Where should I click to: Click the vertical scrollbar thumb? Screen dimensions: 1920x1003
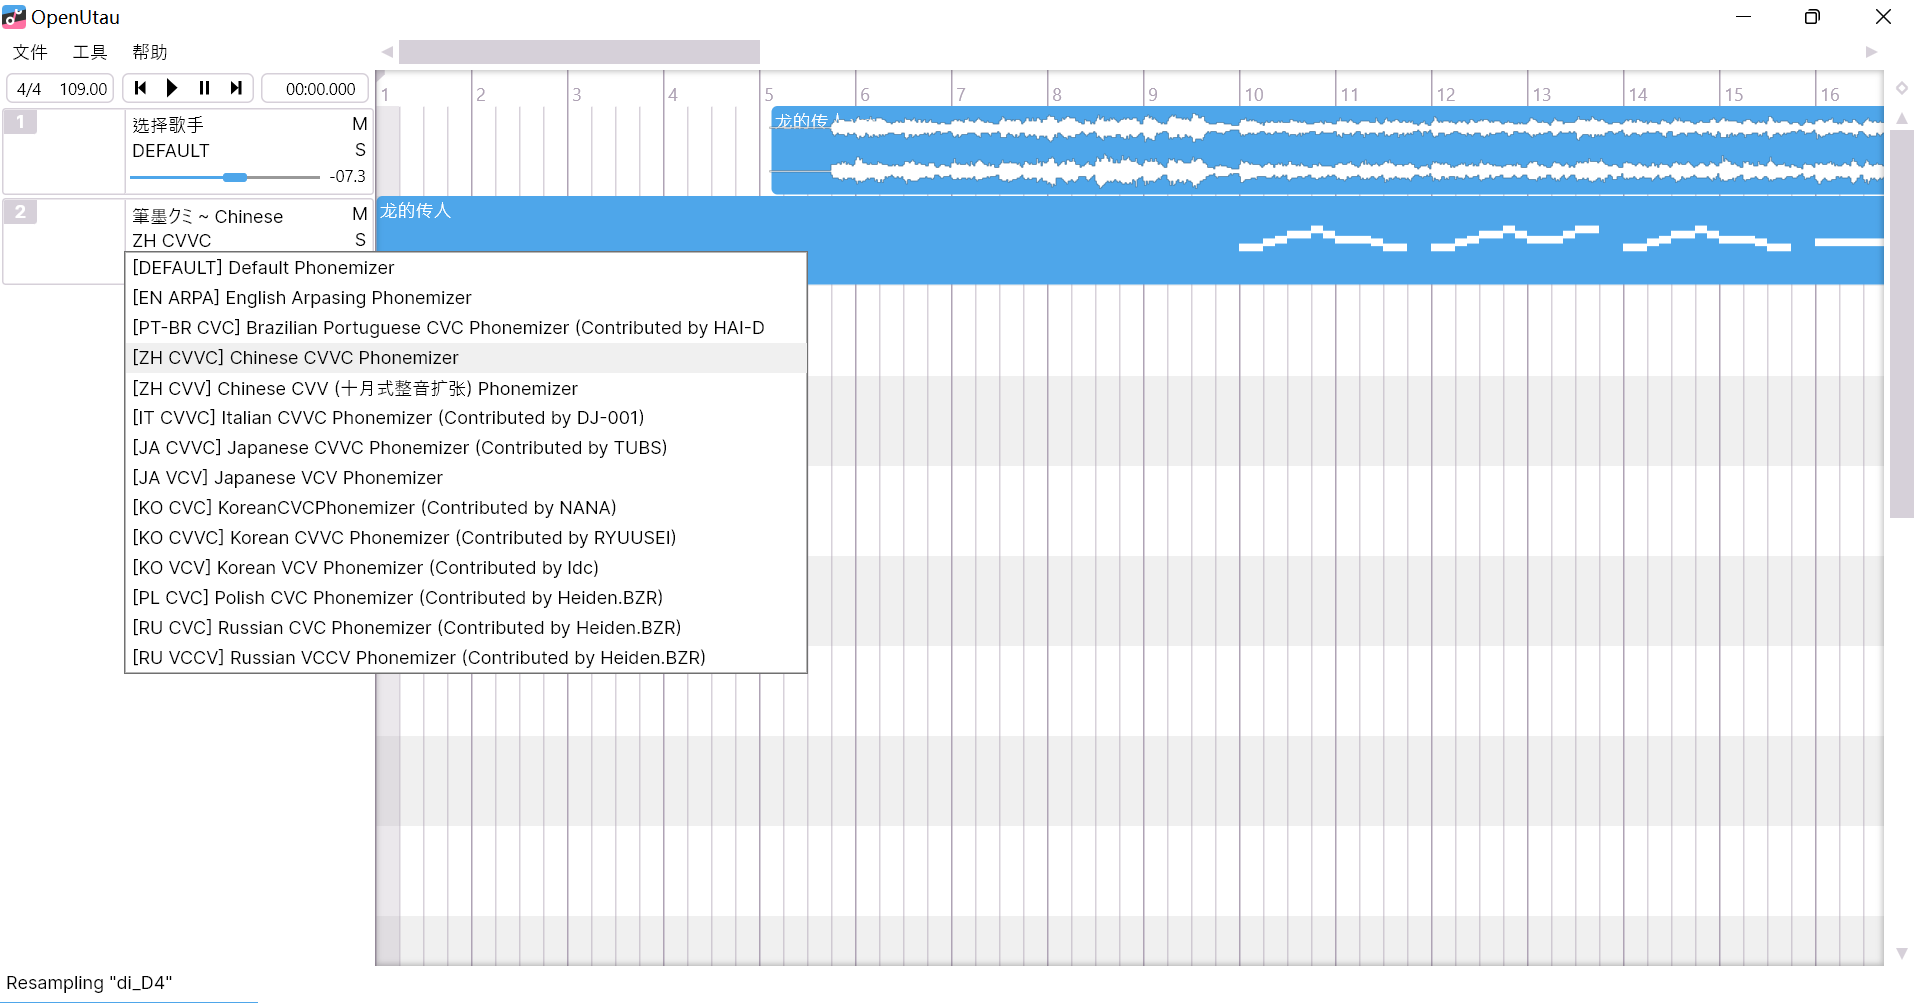(1902, 323)
